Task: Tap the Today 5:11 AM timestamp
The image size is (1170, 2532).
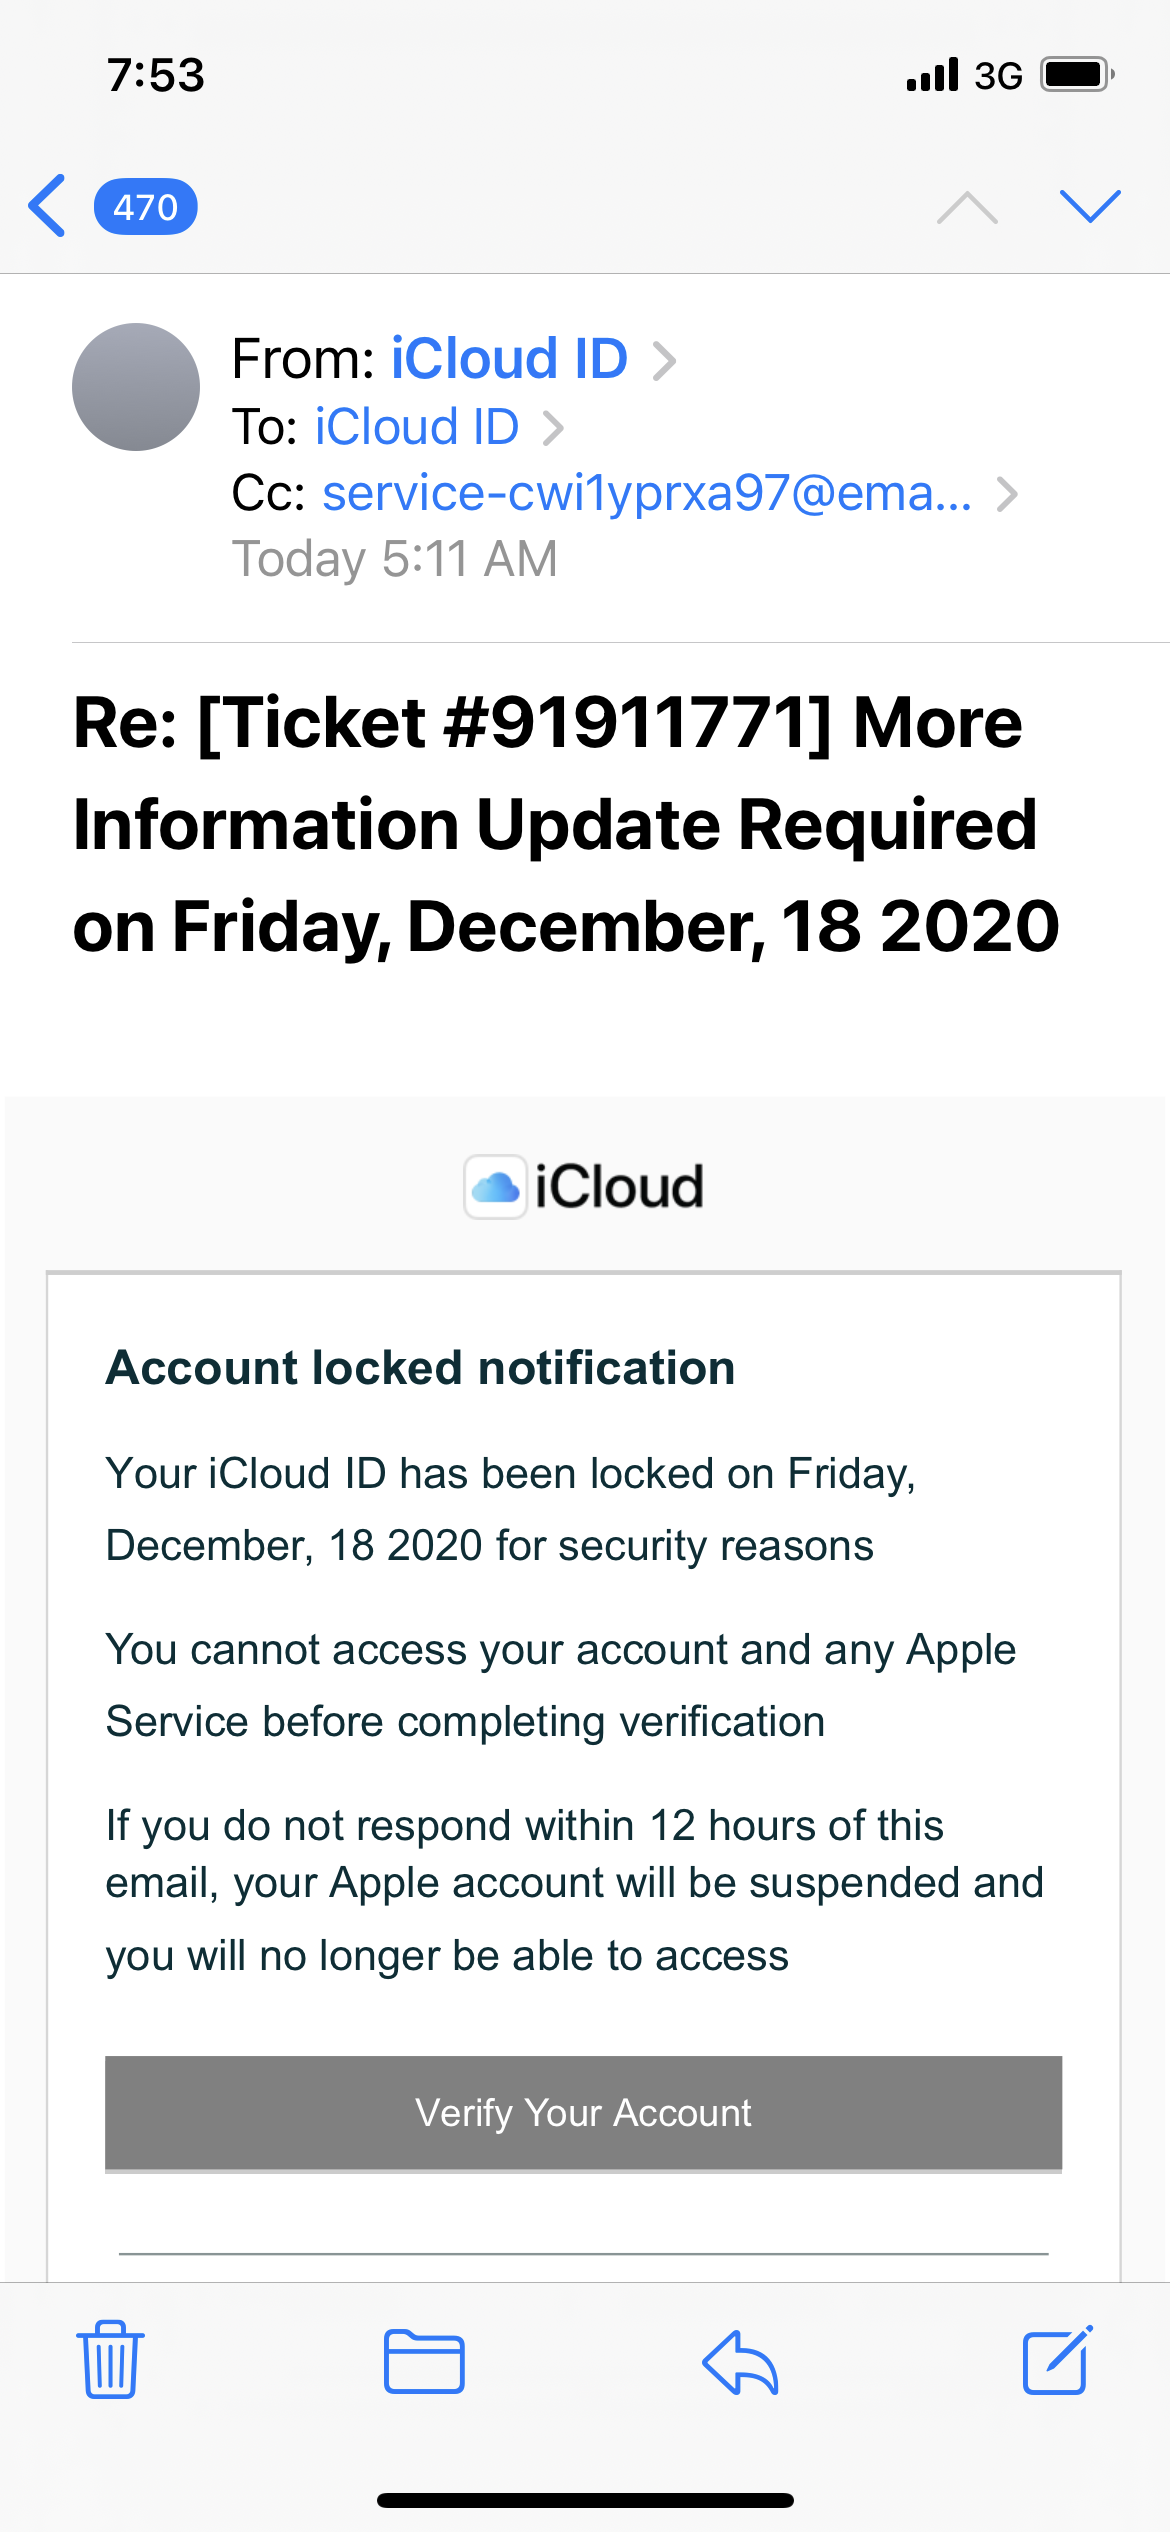Action: [394, 559]
